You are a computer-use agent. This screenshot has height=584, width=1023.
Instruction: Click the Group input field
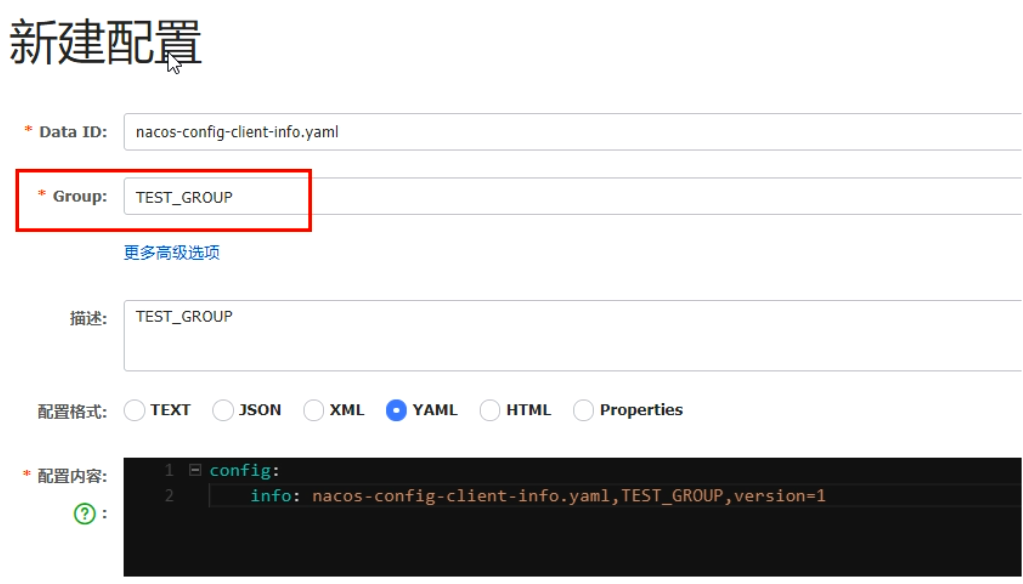tap(573, 196)
